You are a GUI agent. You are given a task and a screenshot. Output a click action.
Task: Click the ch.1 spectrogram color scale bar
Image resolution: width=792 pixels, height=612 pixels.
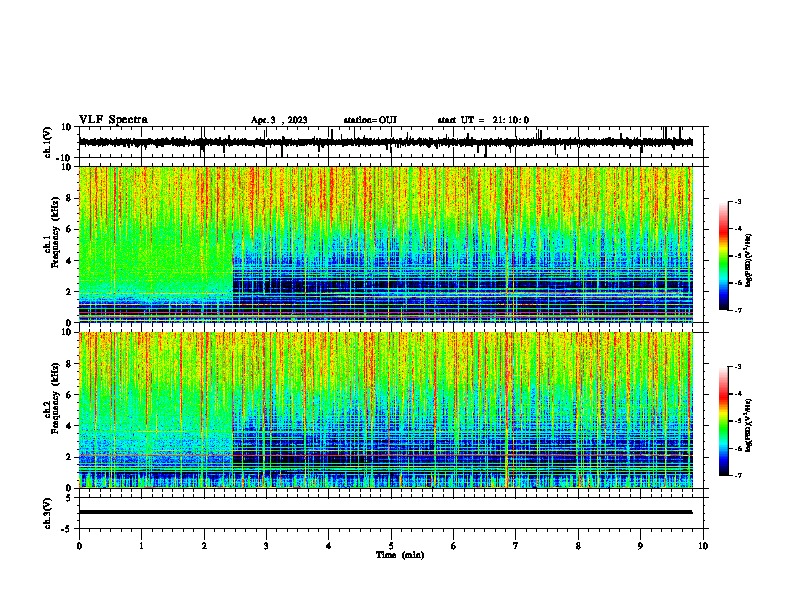tap(724, 256)
